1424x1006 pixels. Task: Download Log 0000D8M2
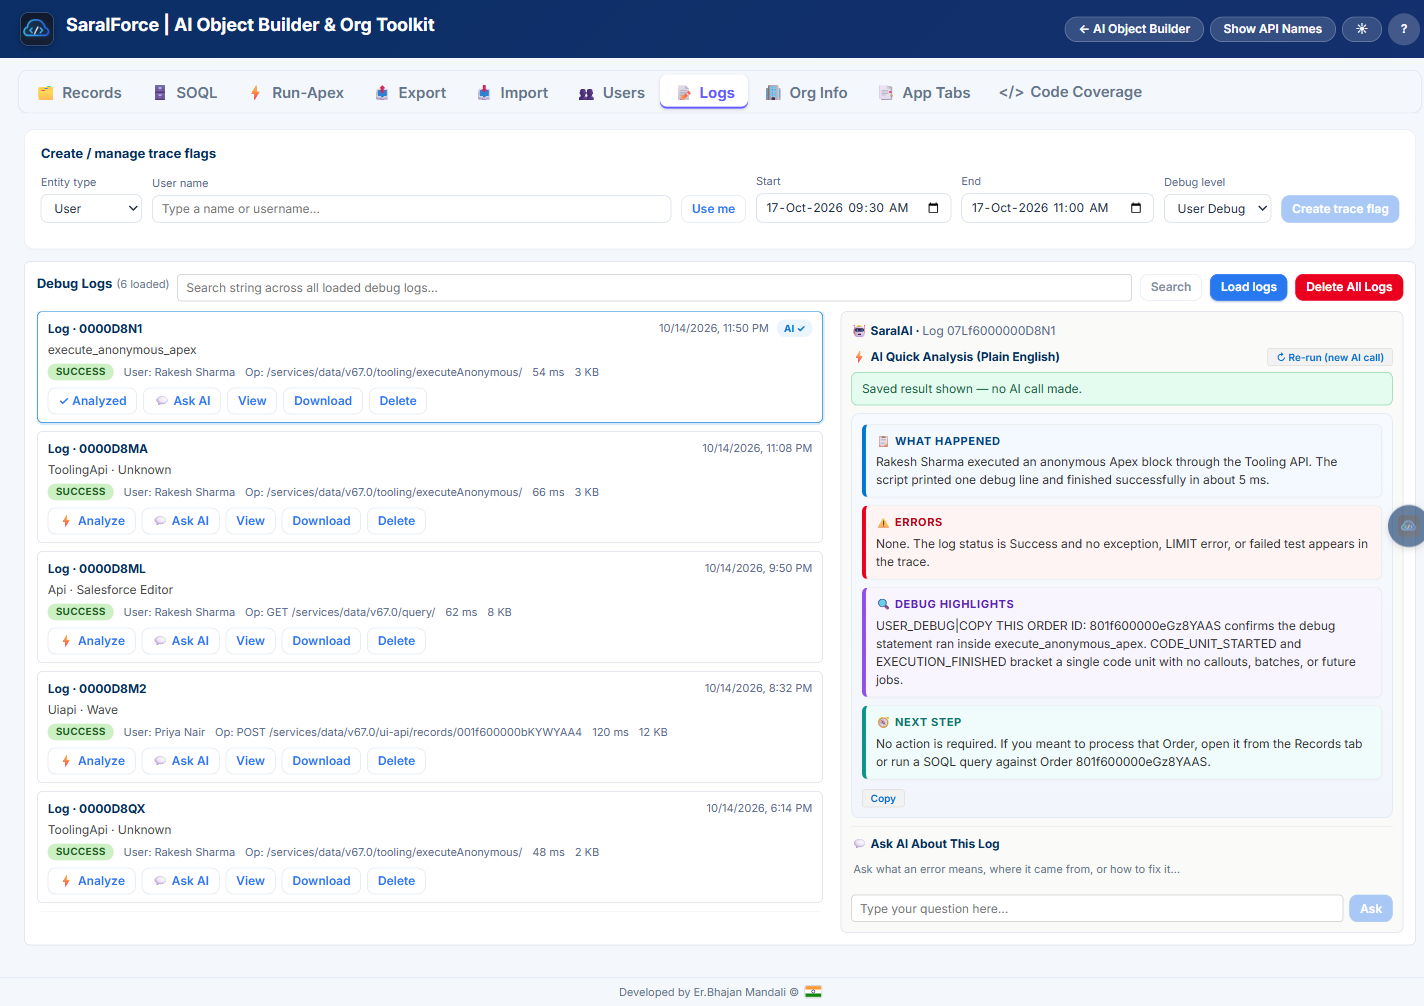[x=321, y=761]
